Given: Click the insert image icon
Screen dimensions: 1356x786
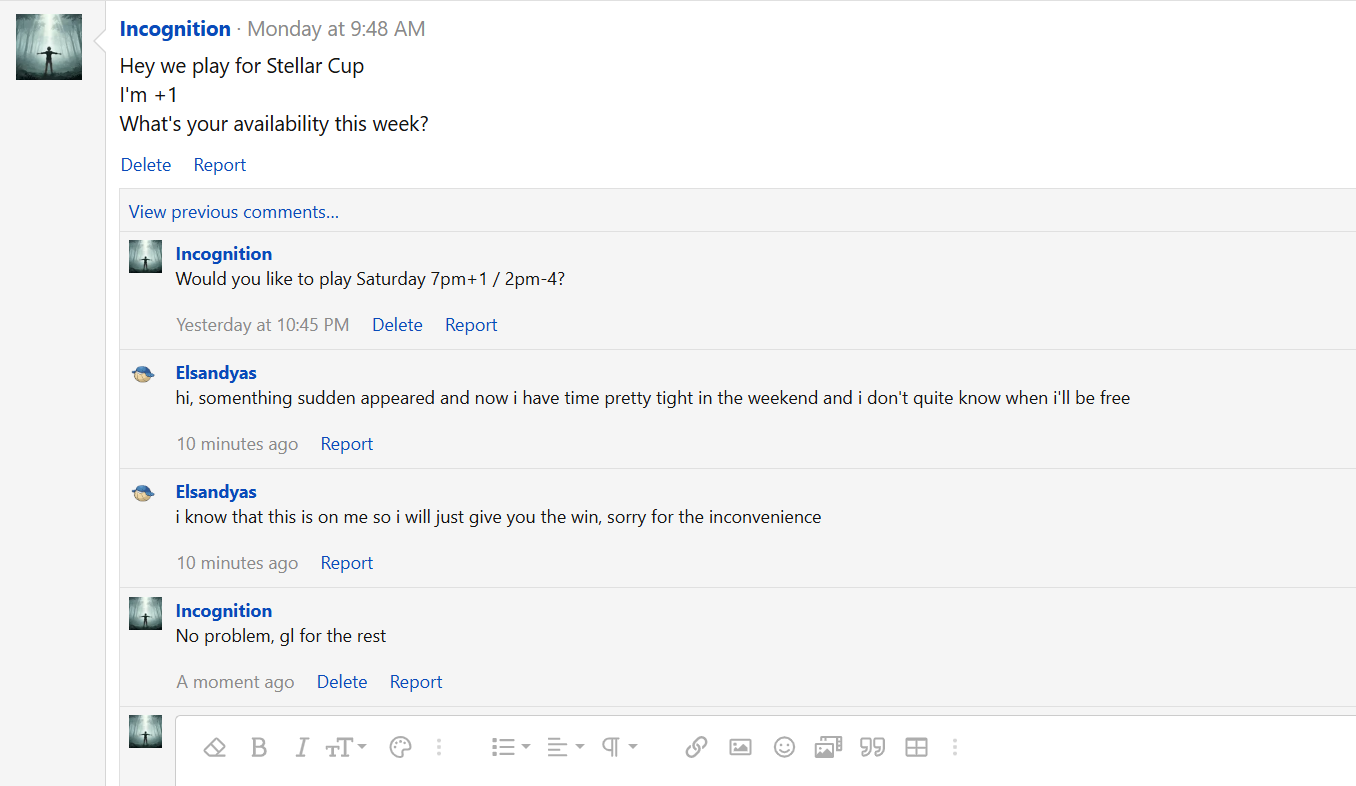Looking at the screenshot, I should point(740,747).
